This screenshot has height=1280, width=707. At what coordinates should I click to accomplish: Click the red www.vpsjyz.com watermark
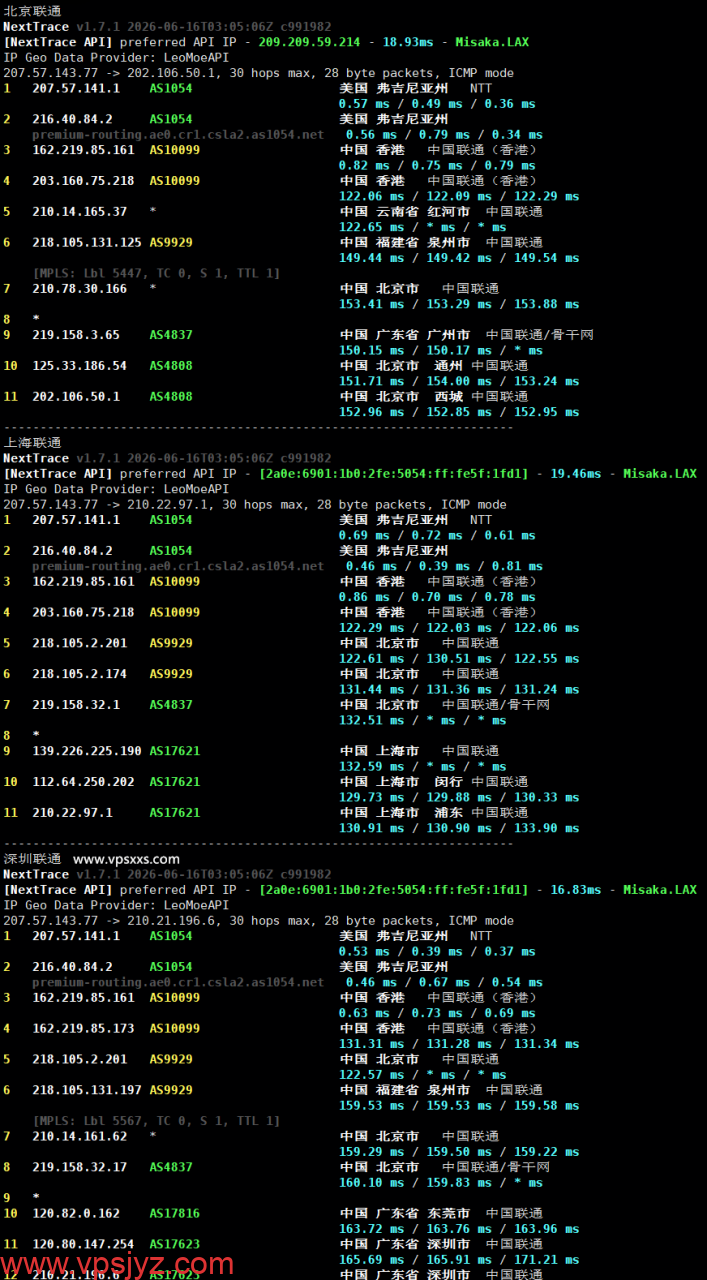(119, 1265)
